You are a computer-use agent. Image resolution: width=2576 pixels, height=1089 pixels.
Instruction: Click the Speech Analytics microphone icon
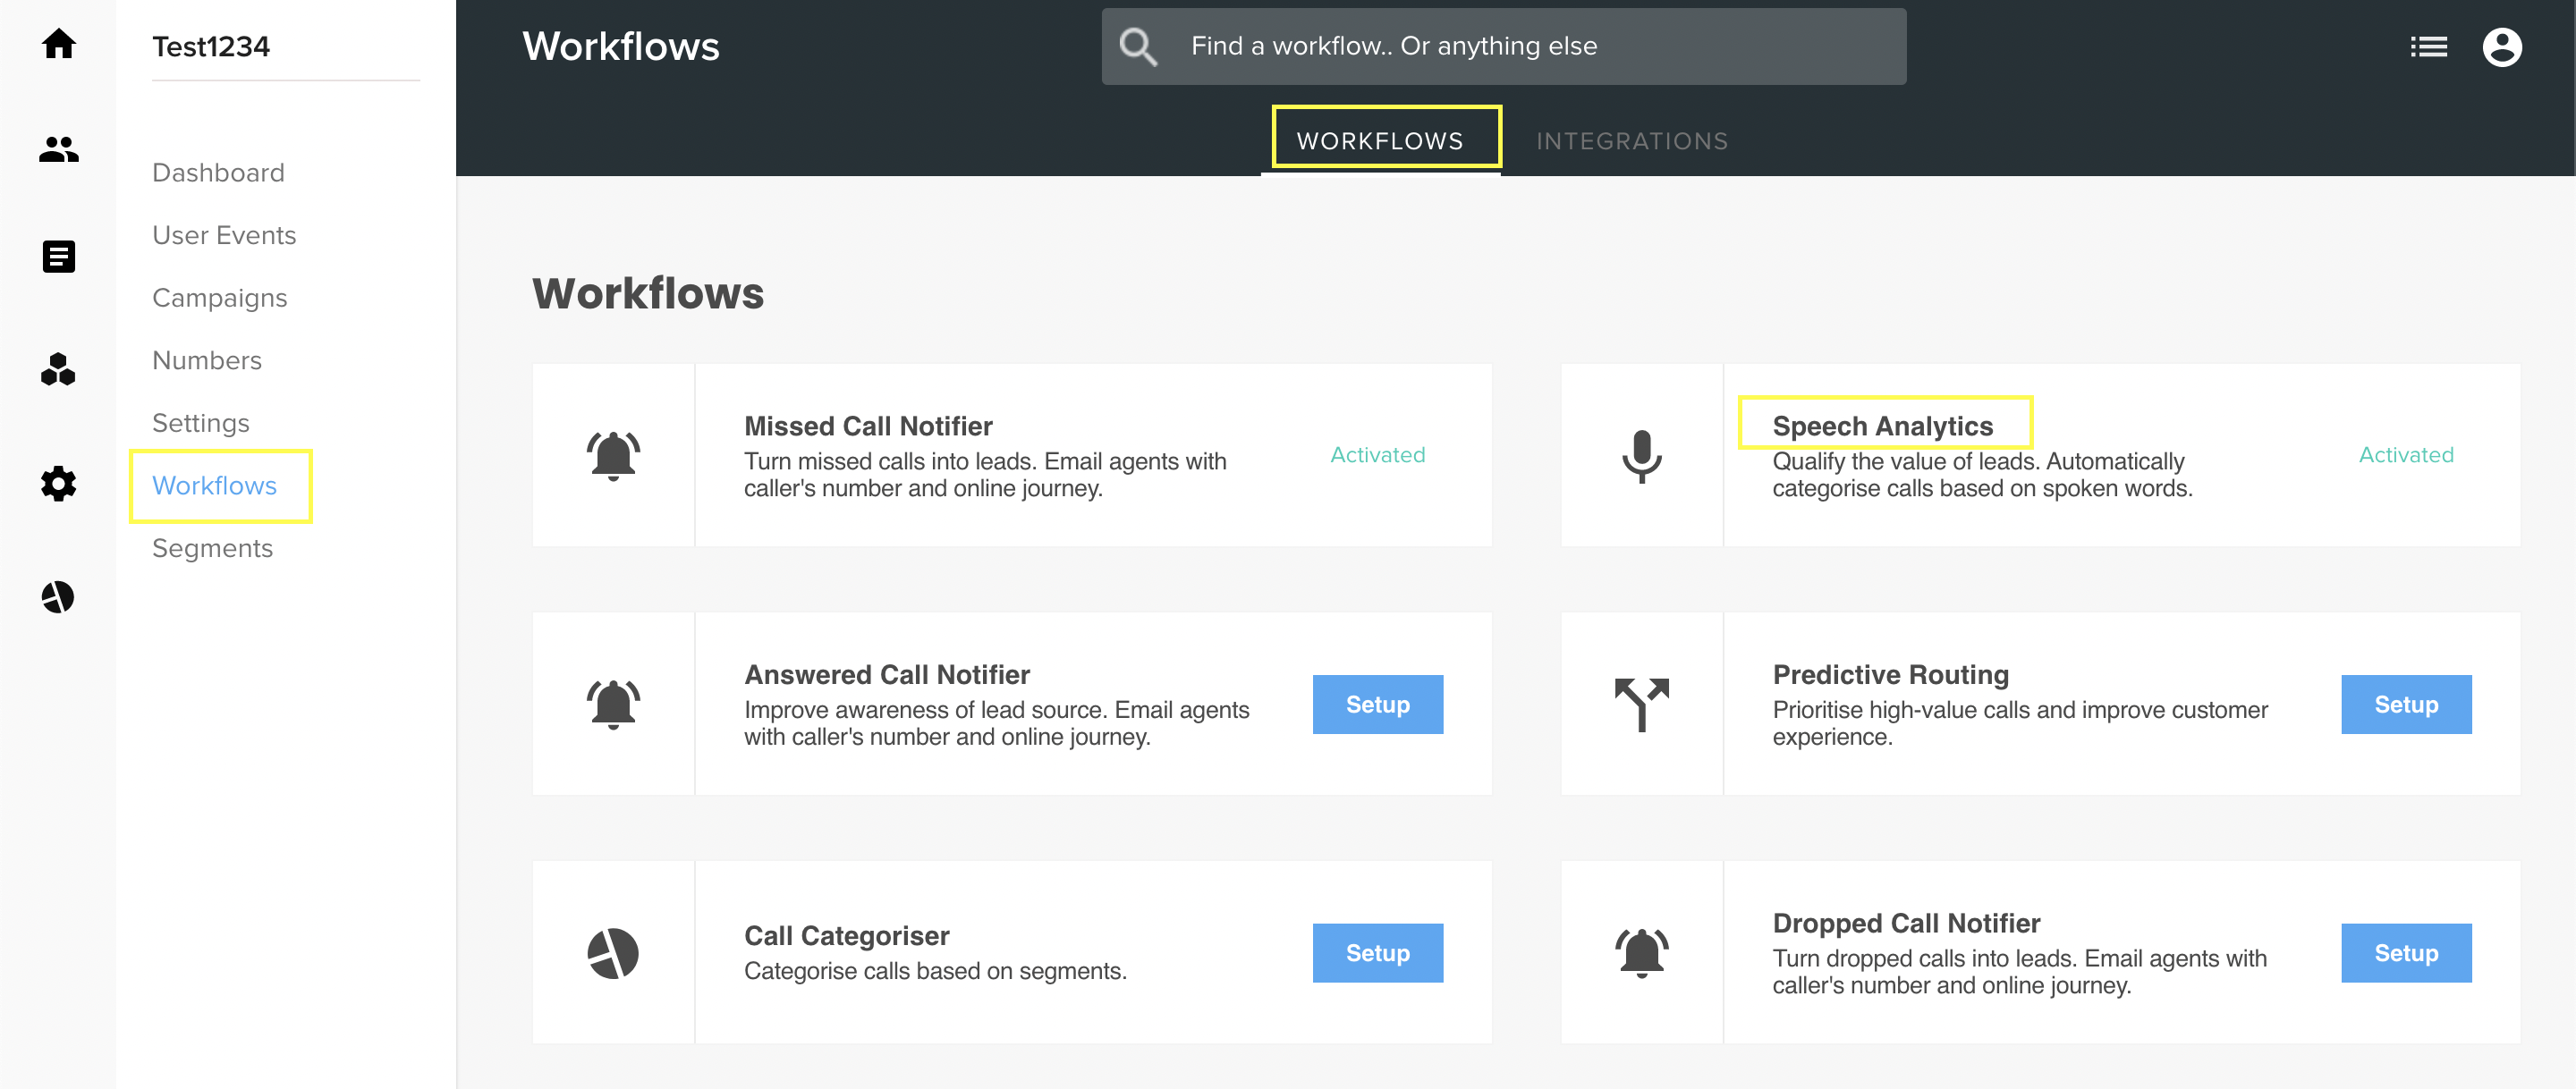1641,456
